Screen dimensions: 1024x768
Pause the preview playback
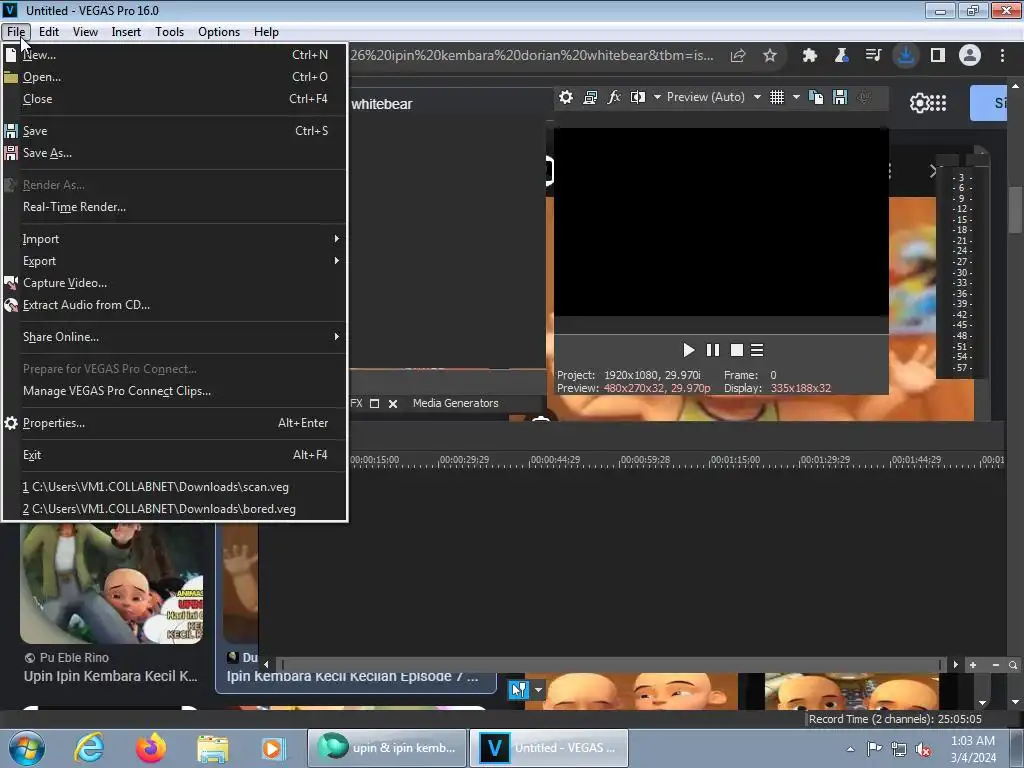(712, 350)
